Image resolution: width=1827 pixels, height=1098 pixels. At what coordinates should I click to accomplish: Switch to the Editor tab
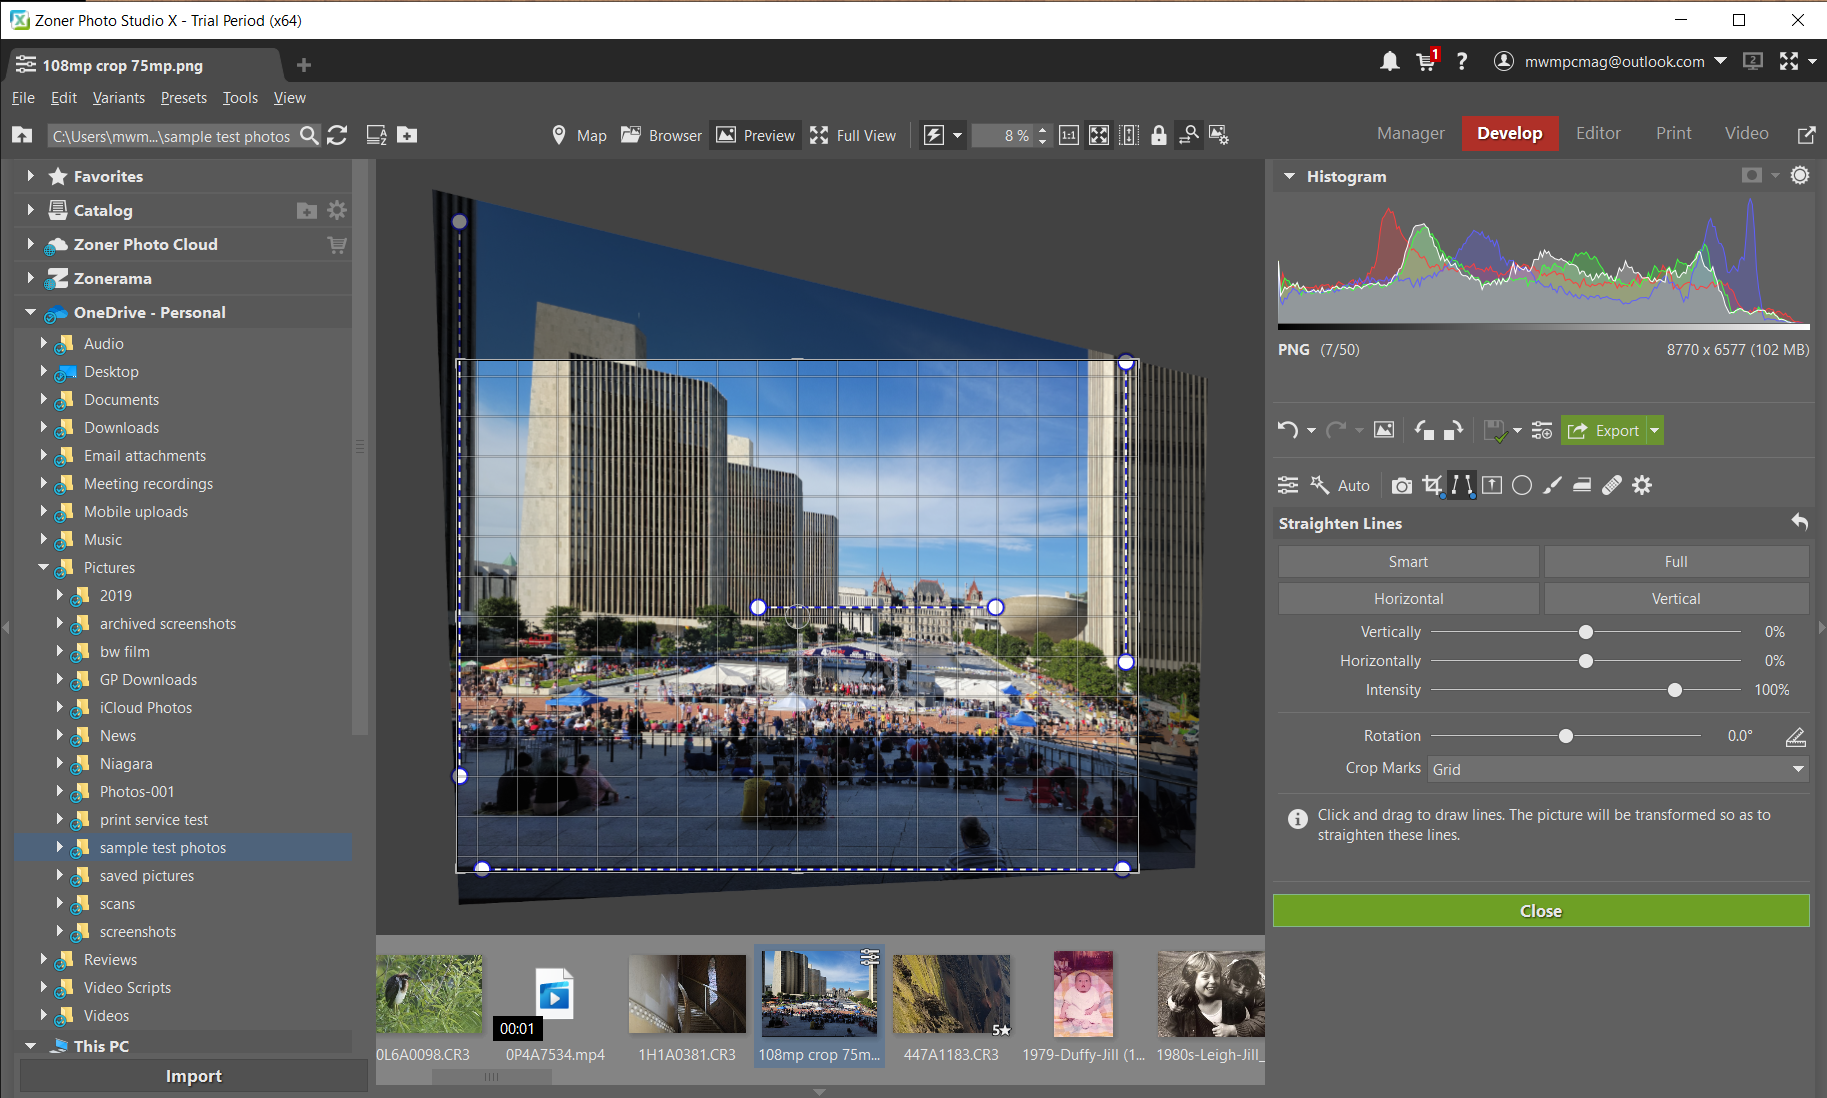(1597, 133)
